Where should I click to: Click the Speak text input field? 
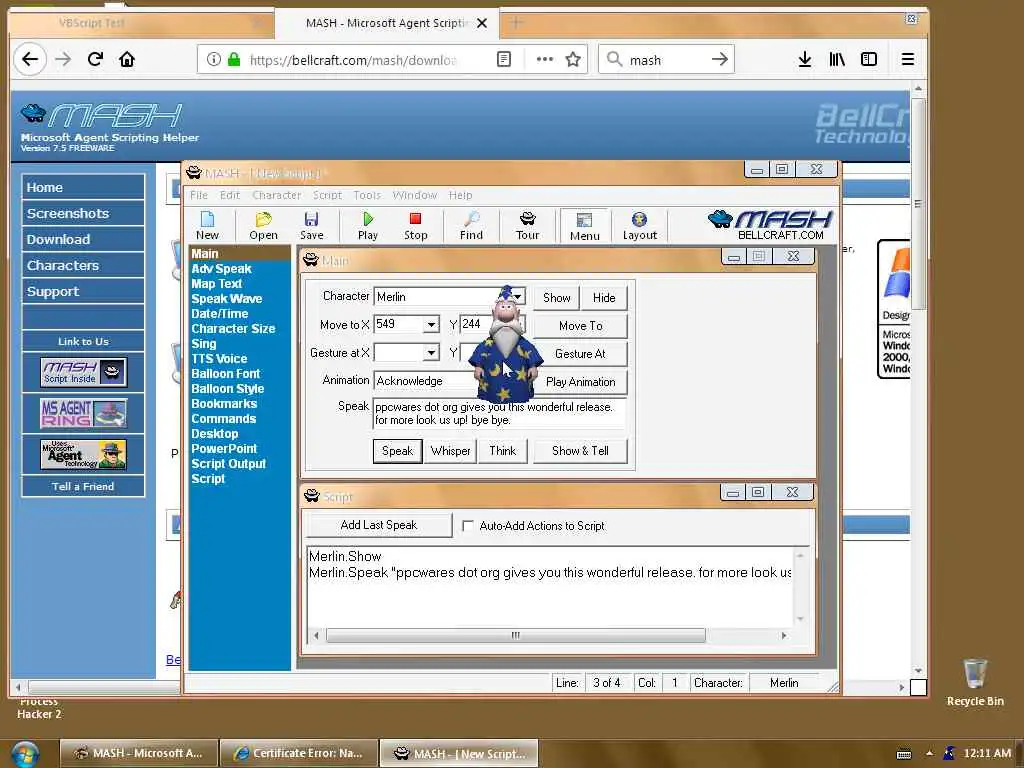499,413
